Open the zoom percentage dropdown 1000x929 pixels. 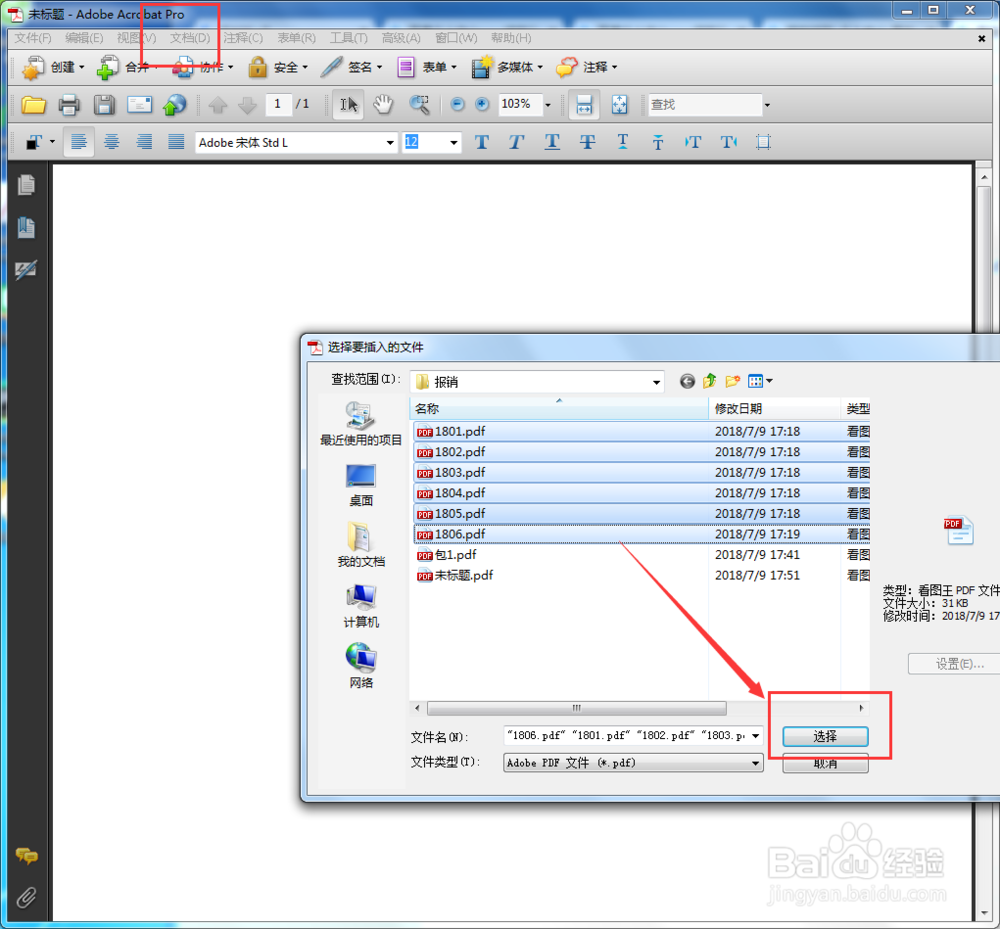548,105
